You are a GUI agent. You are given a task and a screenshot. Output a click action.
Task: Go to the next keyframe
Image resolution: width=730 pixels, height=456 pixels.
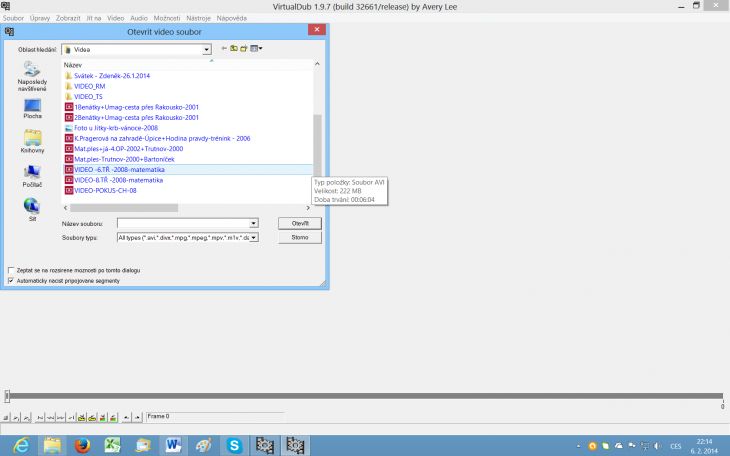tap(92, 418)
